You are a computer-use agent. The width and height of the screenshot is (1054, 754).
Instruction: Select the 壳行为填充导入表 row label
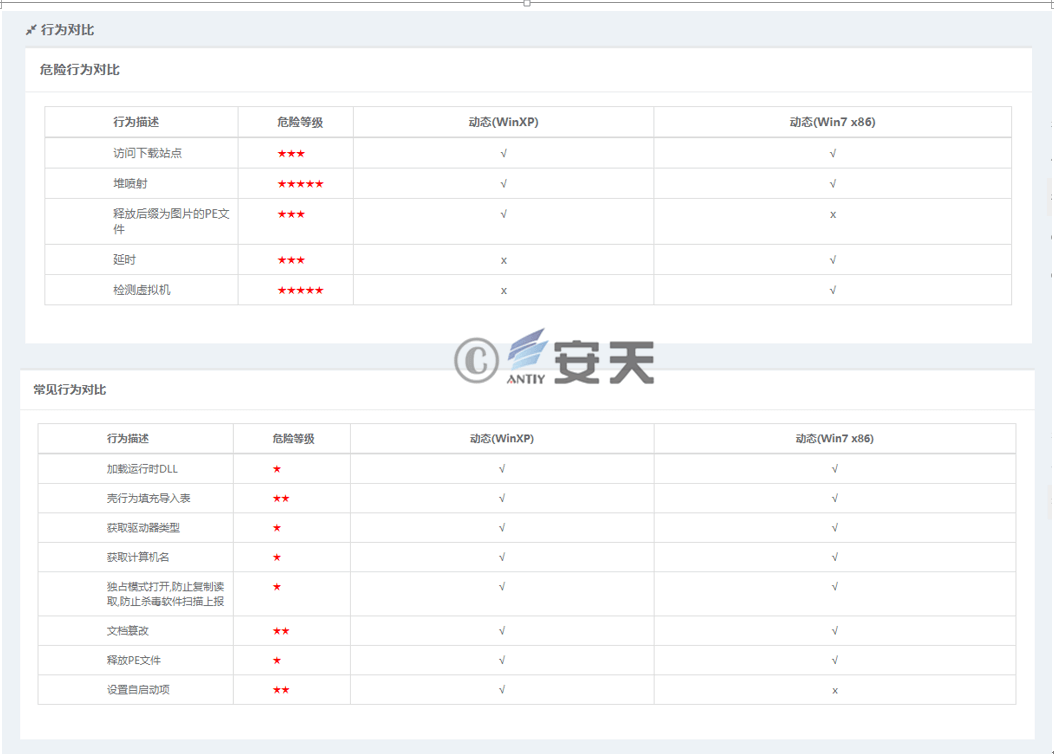click(148, 498)
